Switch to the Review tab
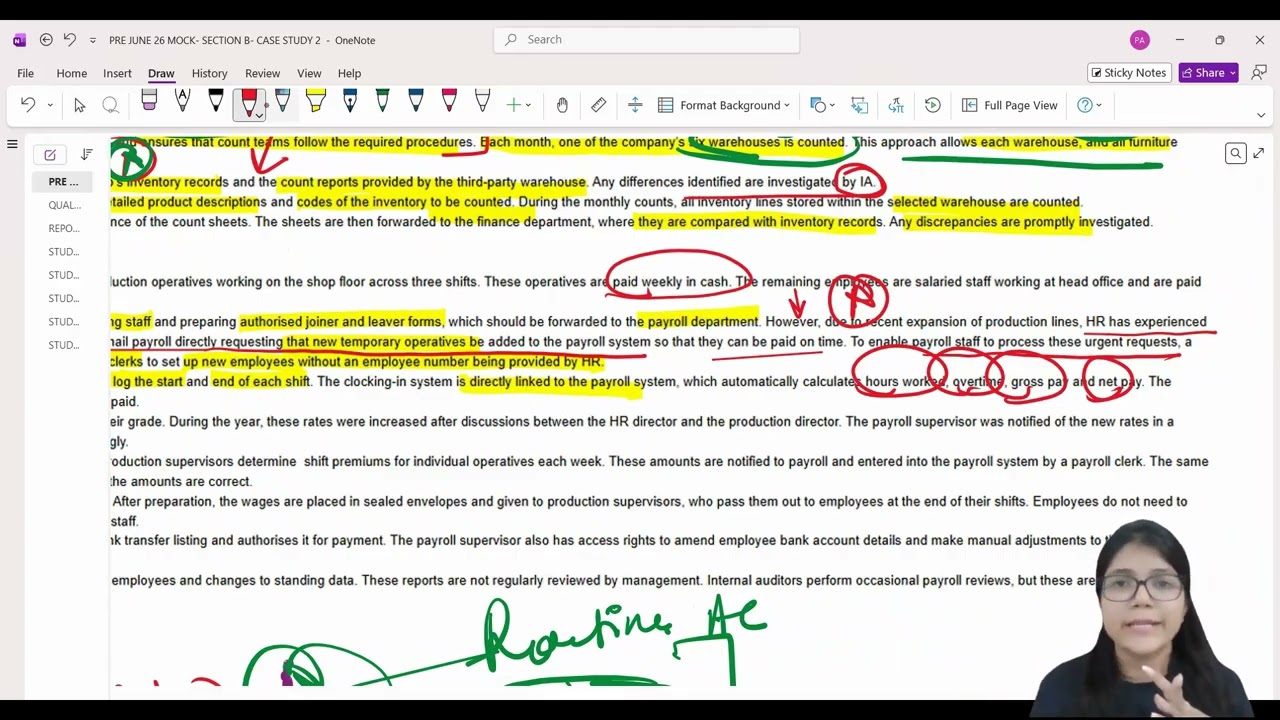 coord(262,73)
